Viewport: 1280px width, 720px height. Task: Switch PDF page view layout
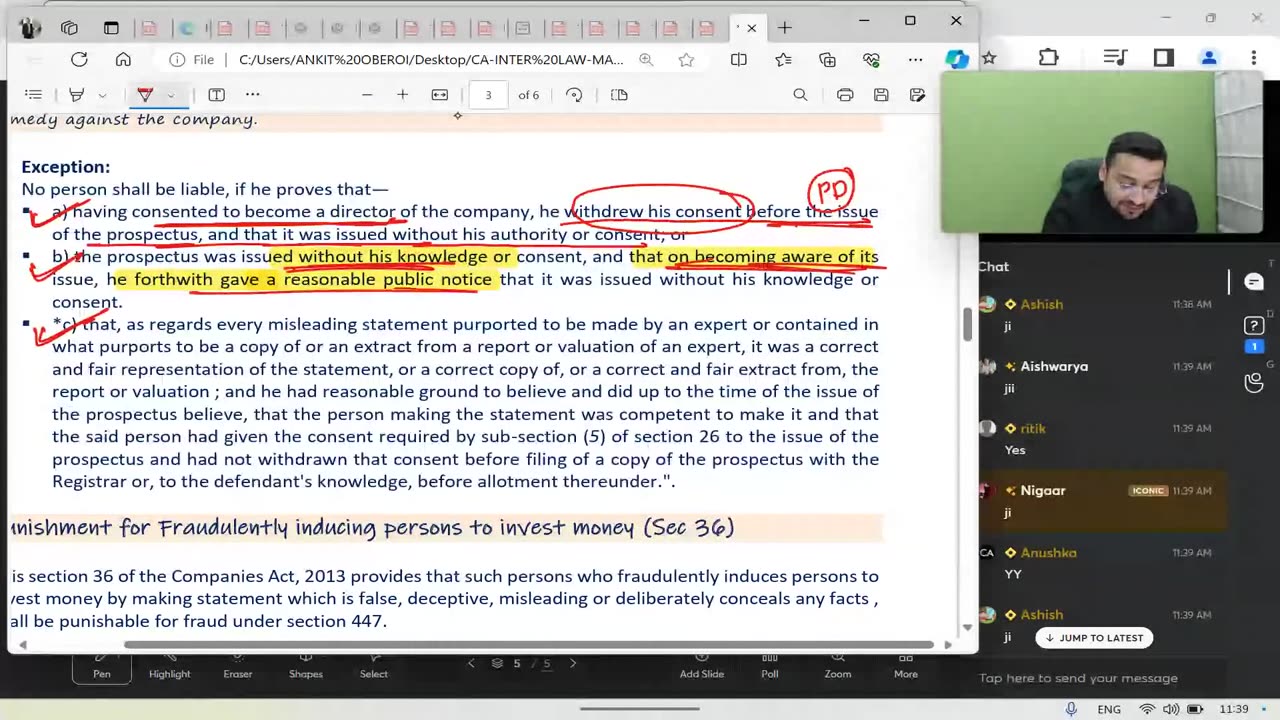click(x=619, y=95)
